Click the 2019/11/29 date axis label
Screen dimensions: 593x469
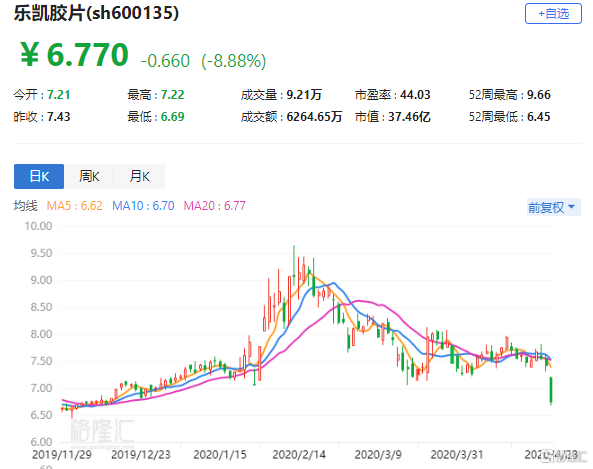coord(62,454)
